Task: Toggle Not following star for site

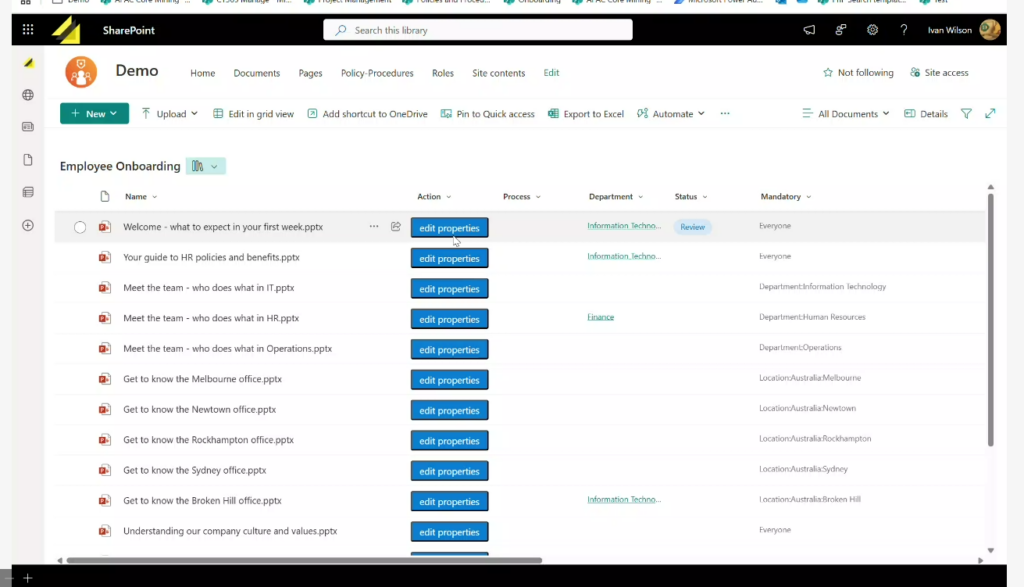Action: [857, 73]
